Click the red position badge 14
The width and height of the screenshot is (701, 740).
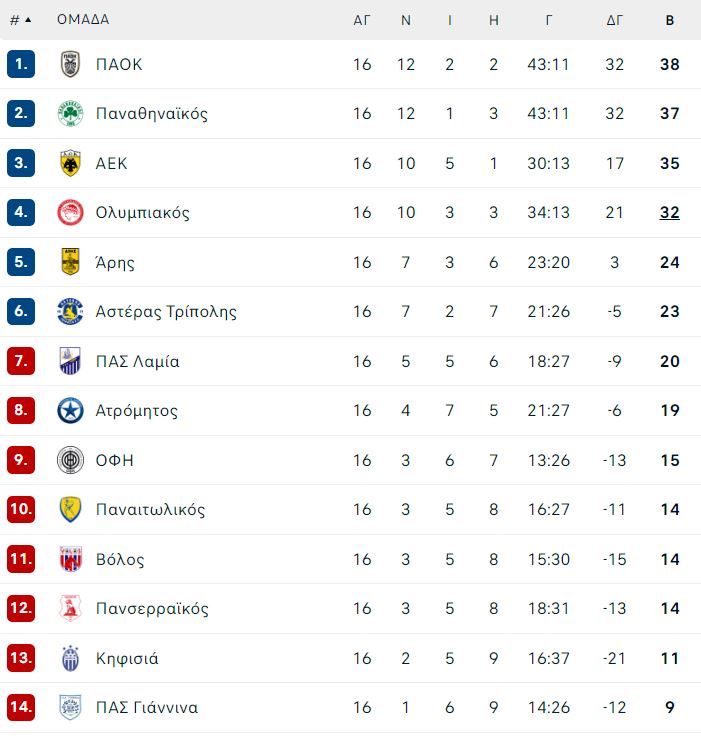pyautogui.click(x=21, y=707)
